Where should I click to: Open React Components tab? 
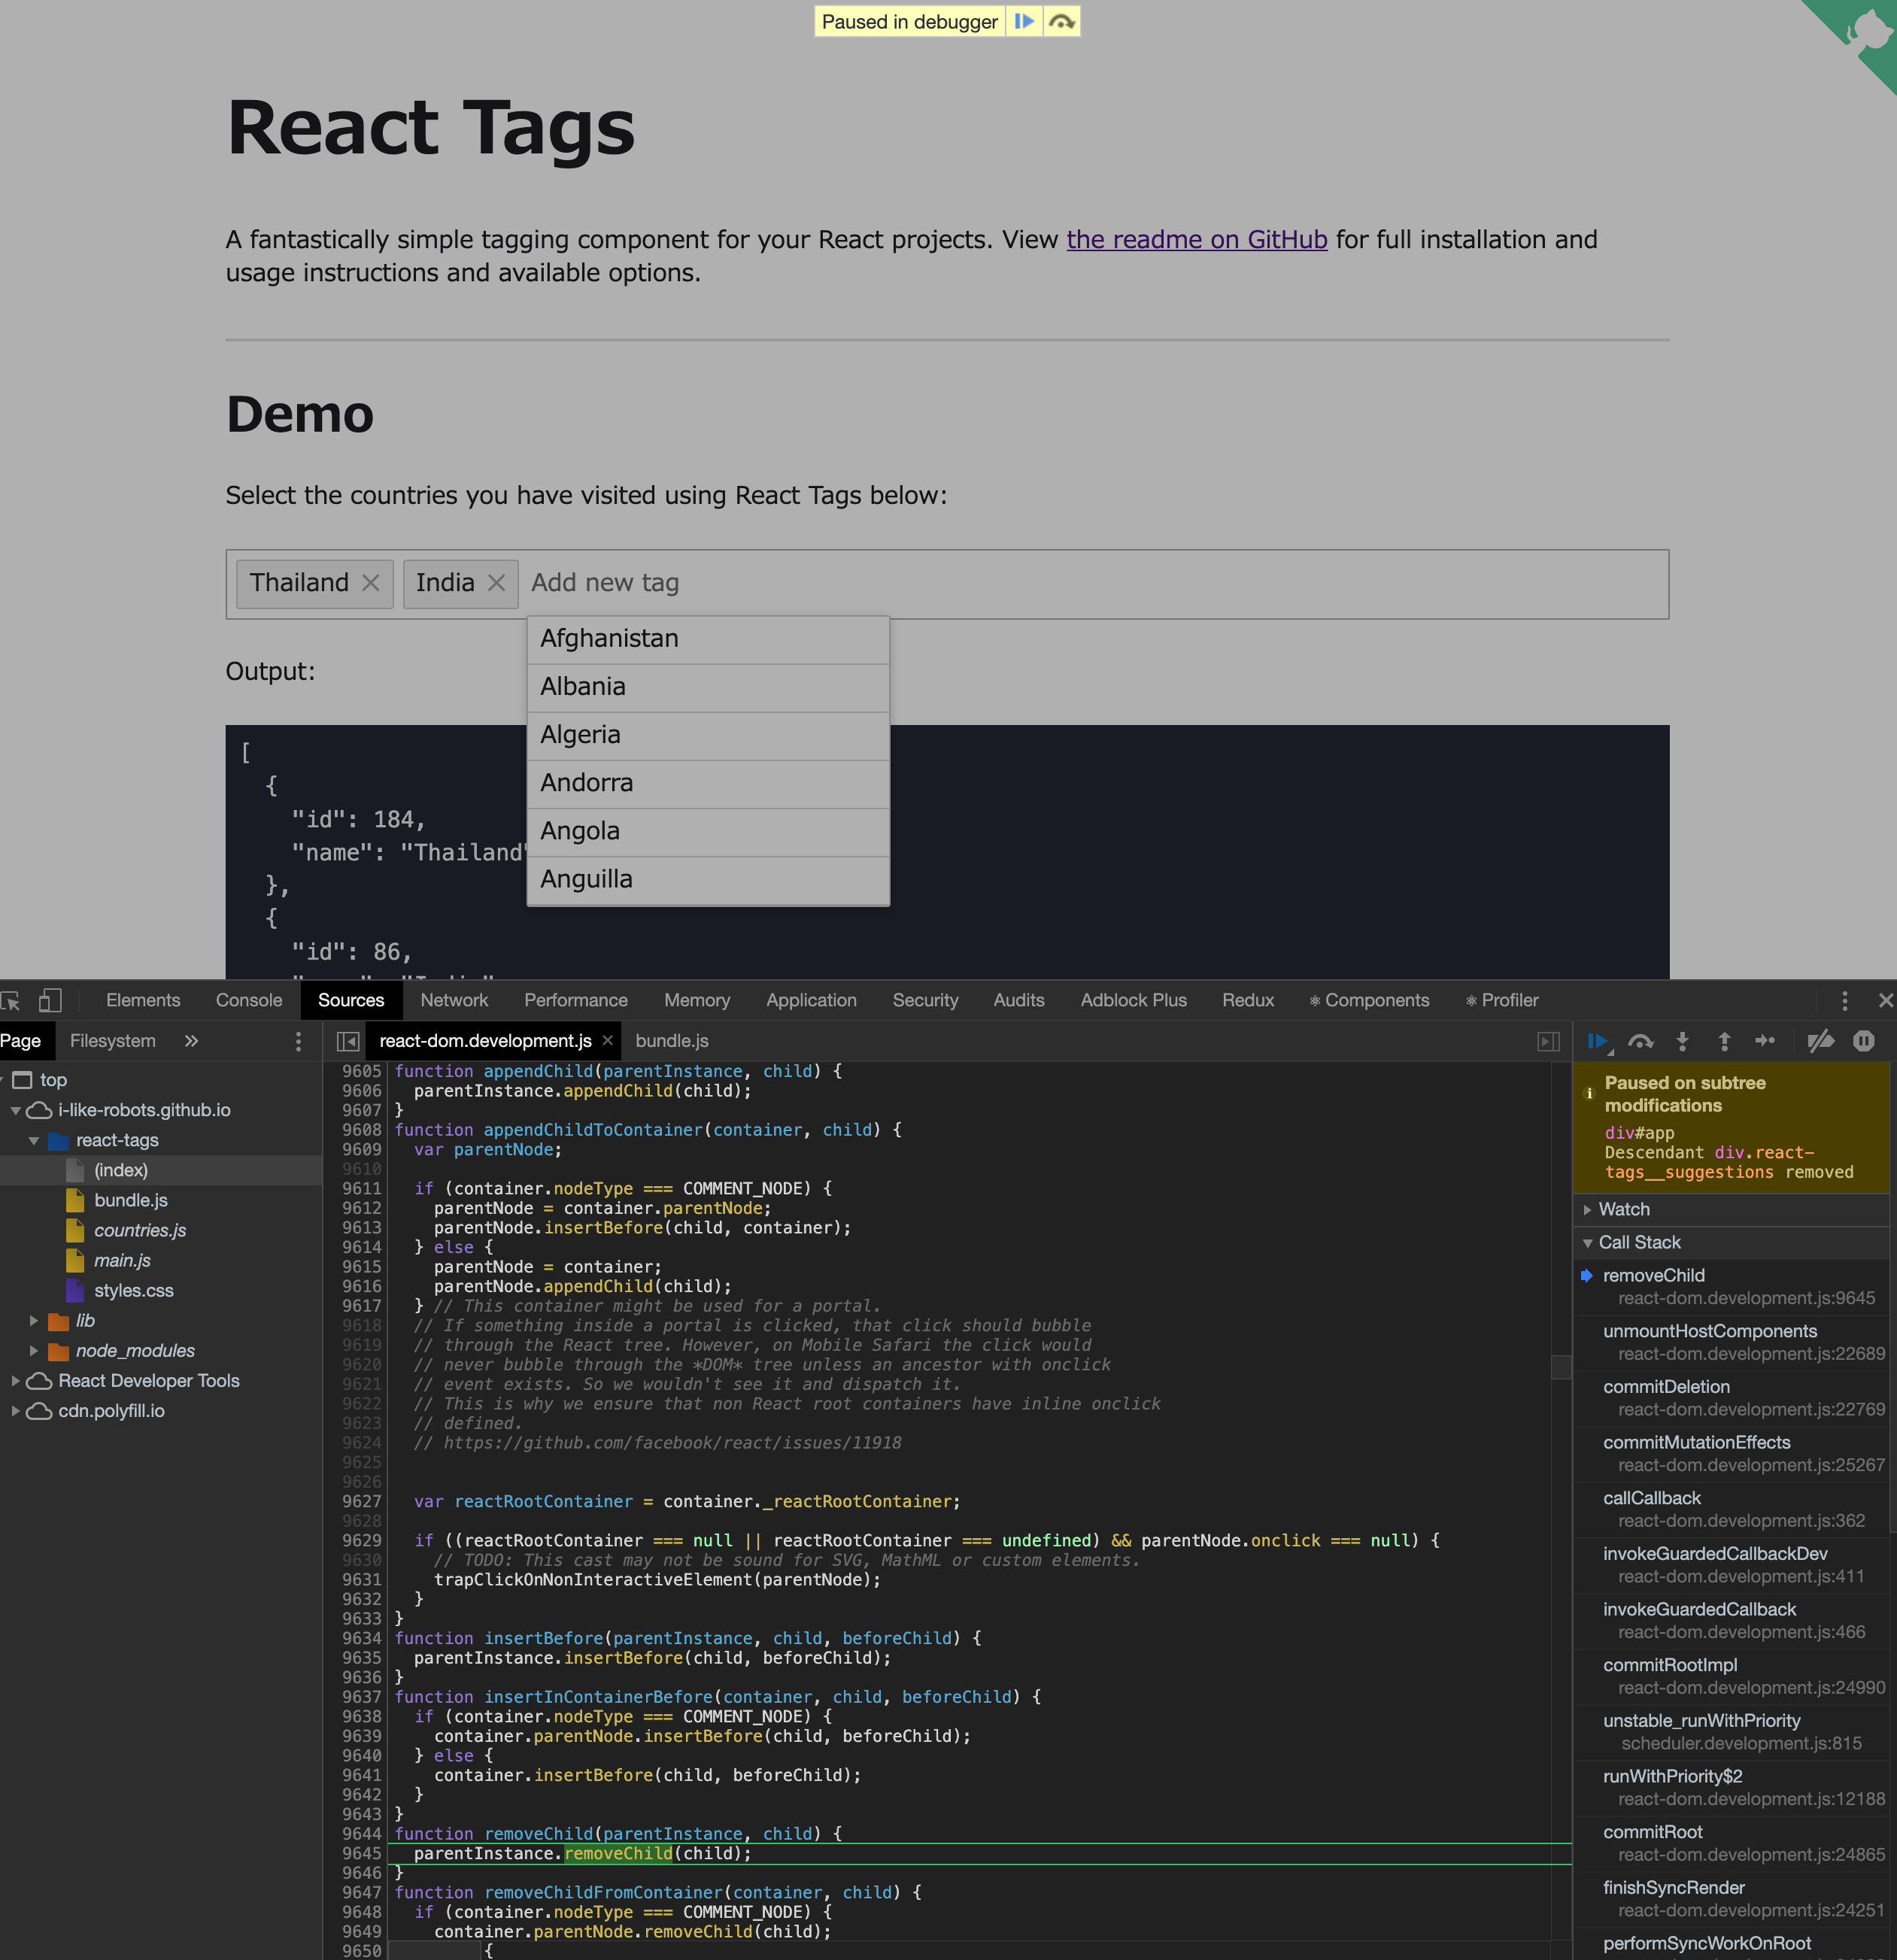[x=1369, y=1000]
